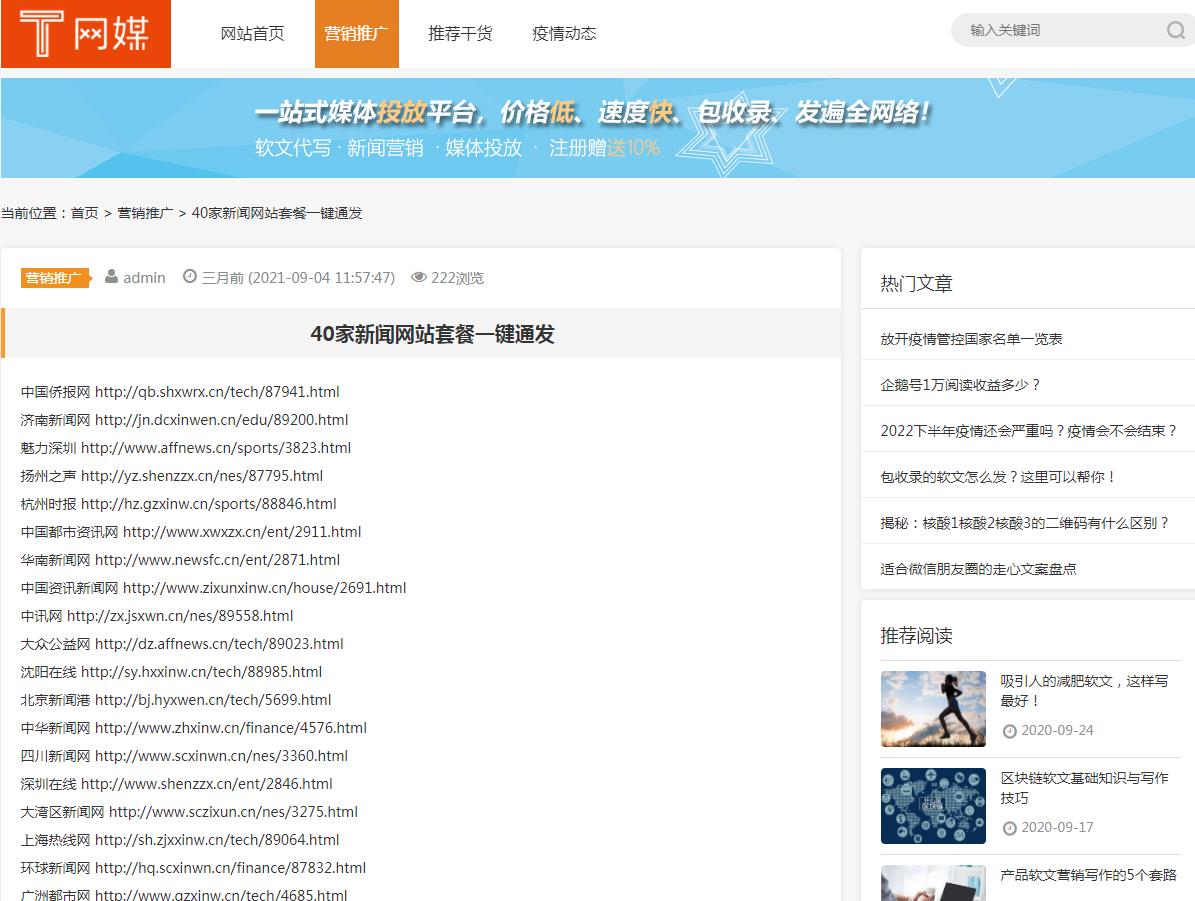
Task: Click the 深圳在线 URL line
Action: (x=177, y=784)
